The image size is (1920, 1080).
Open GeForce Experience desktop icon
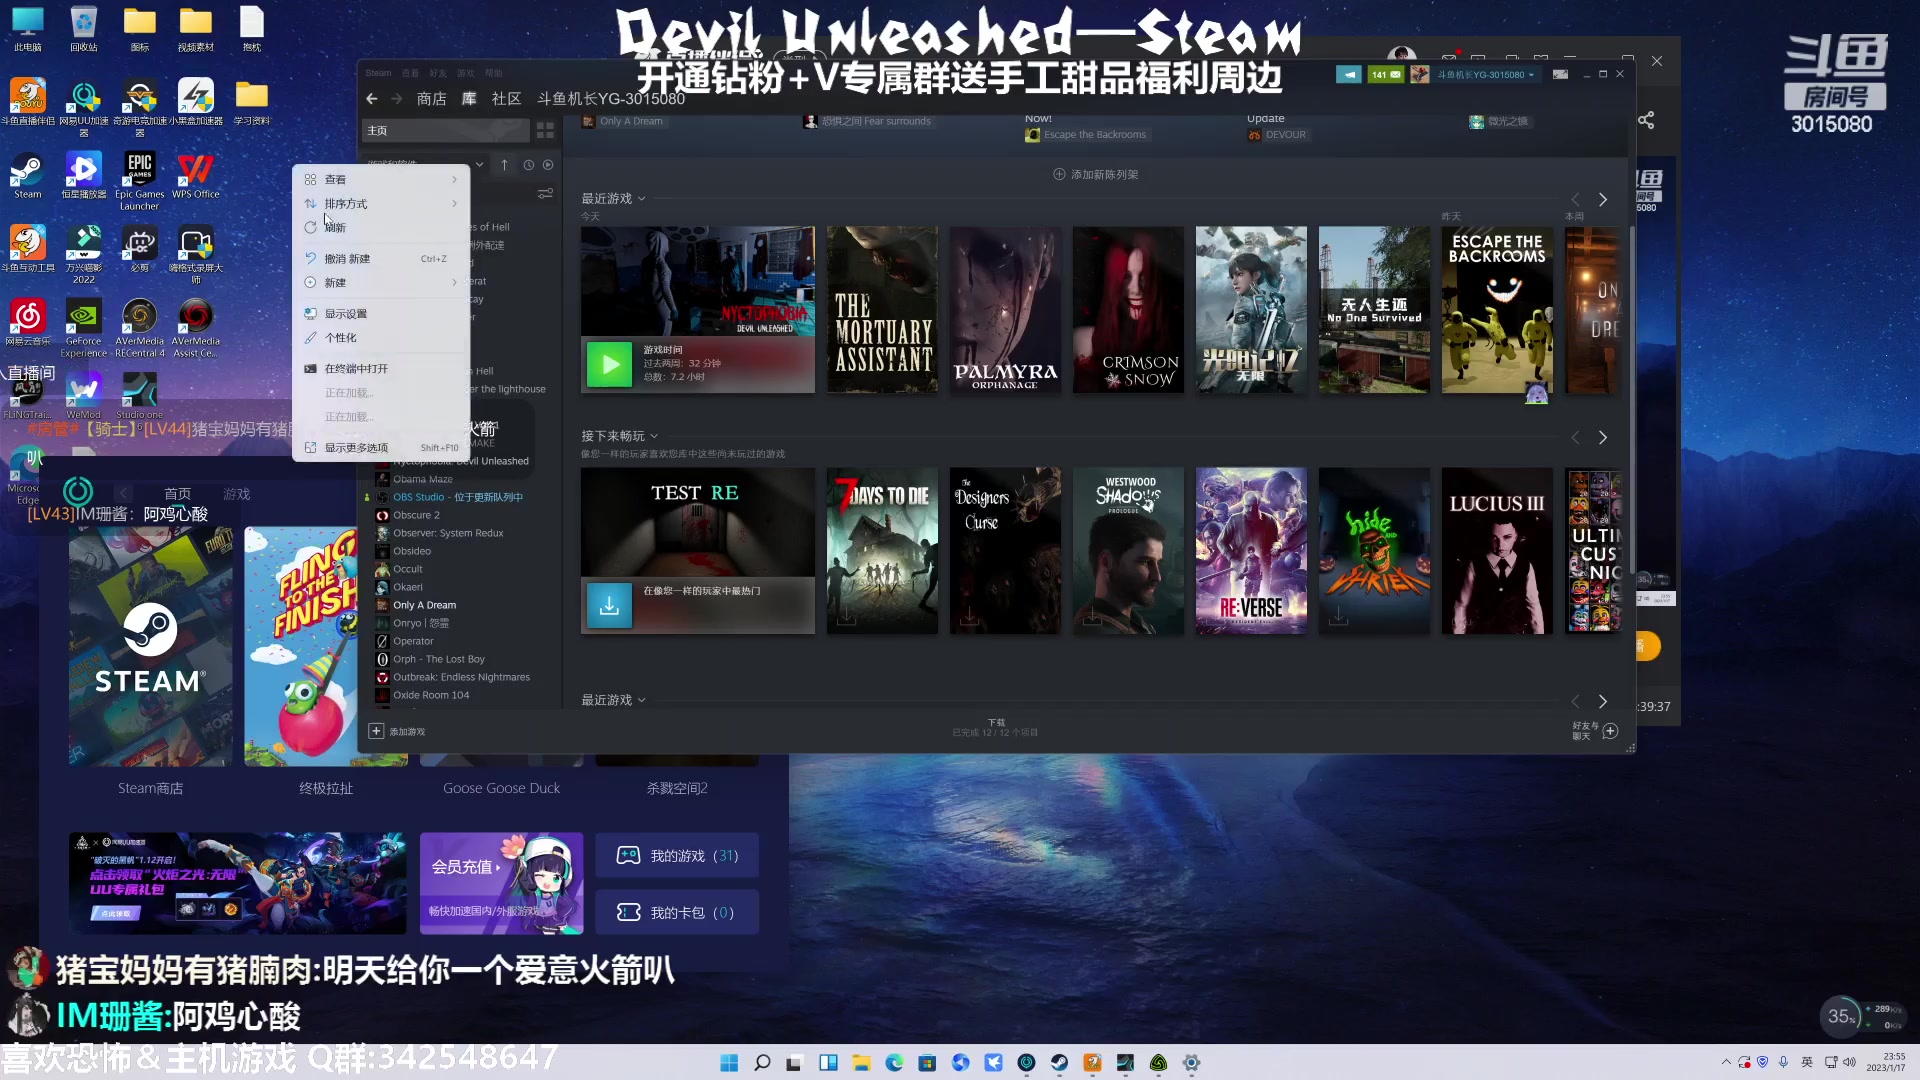83,328
